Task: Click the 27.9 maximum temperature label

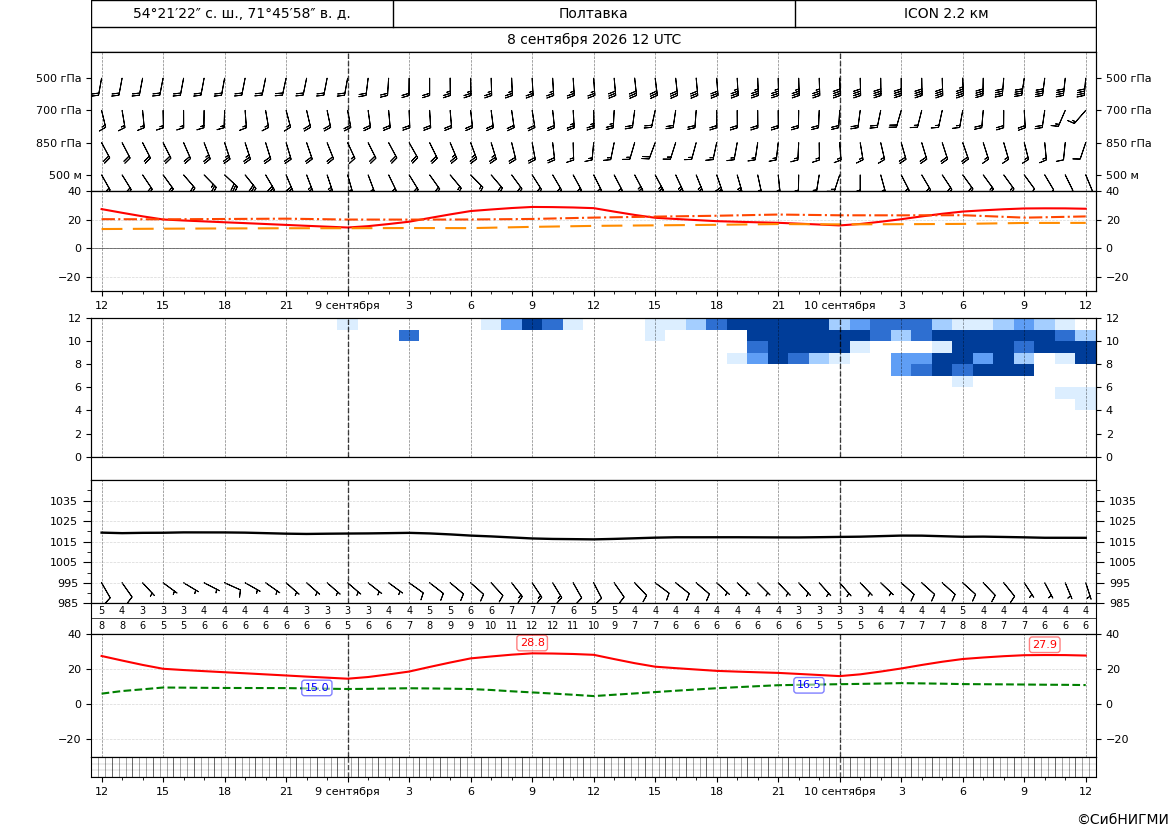Action: [1044, 644]
